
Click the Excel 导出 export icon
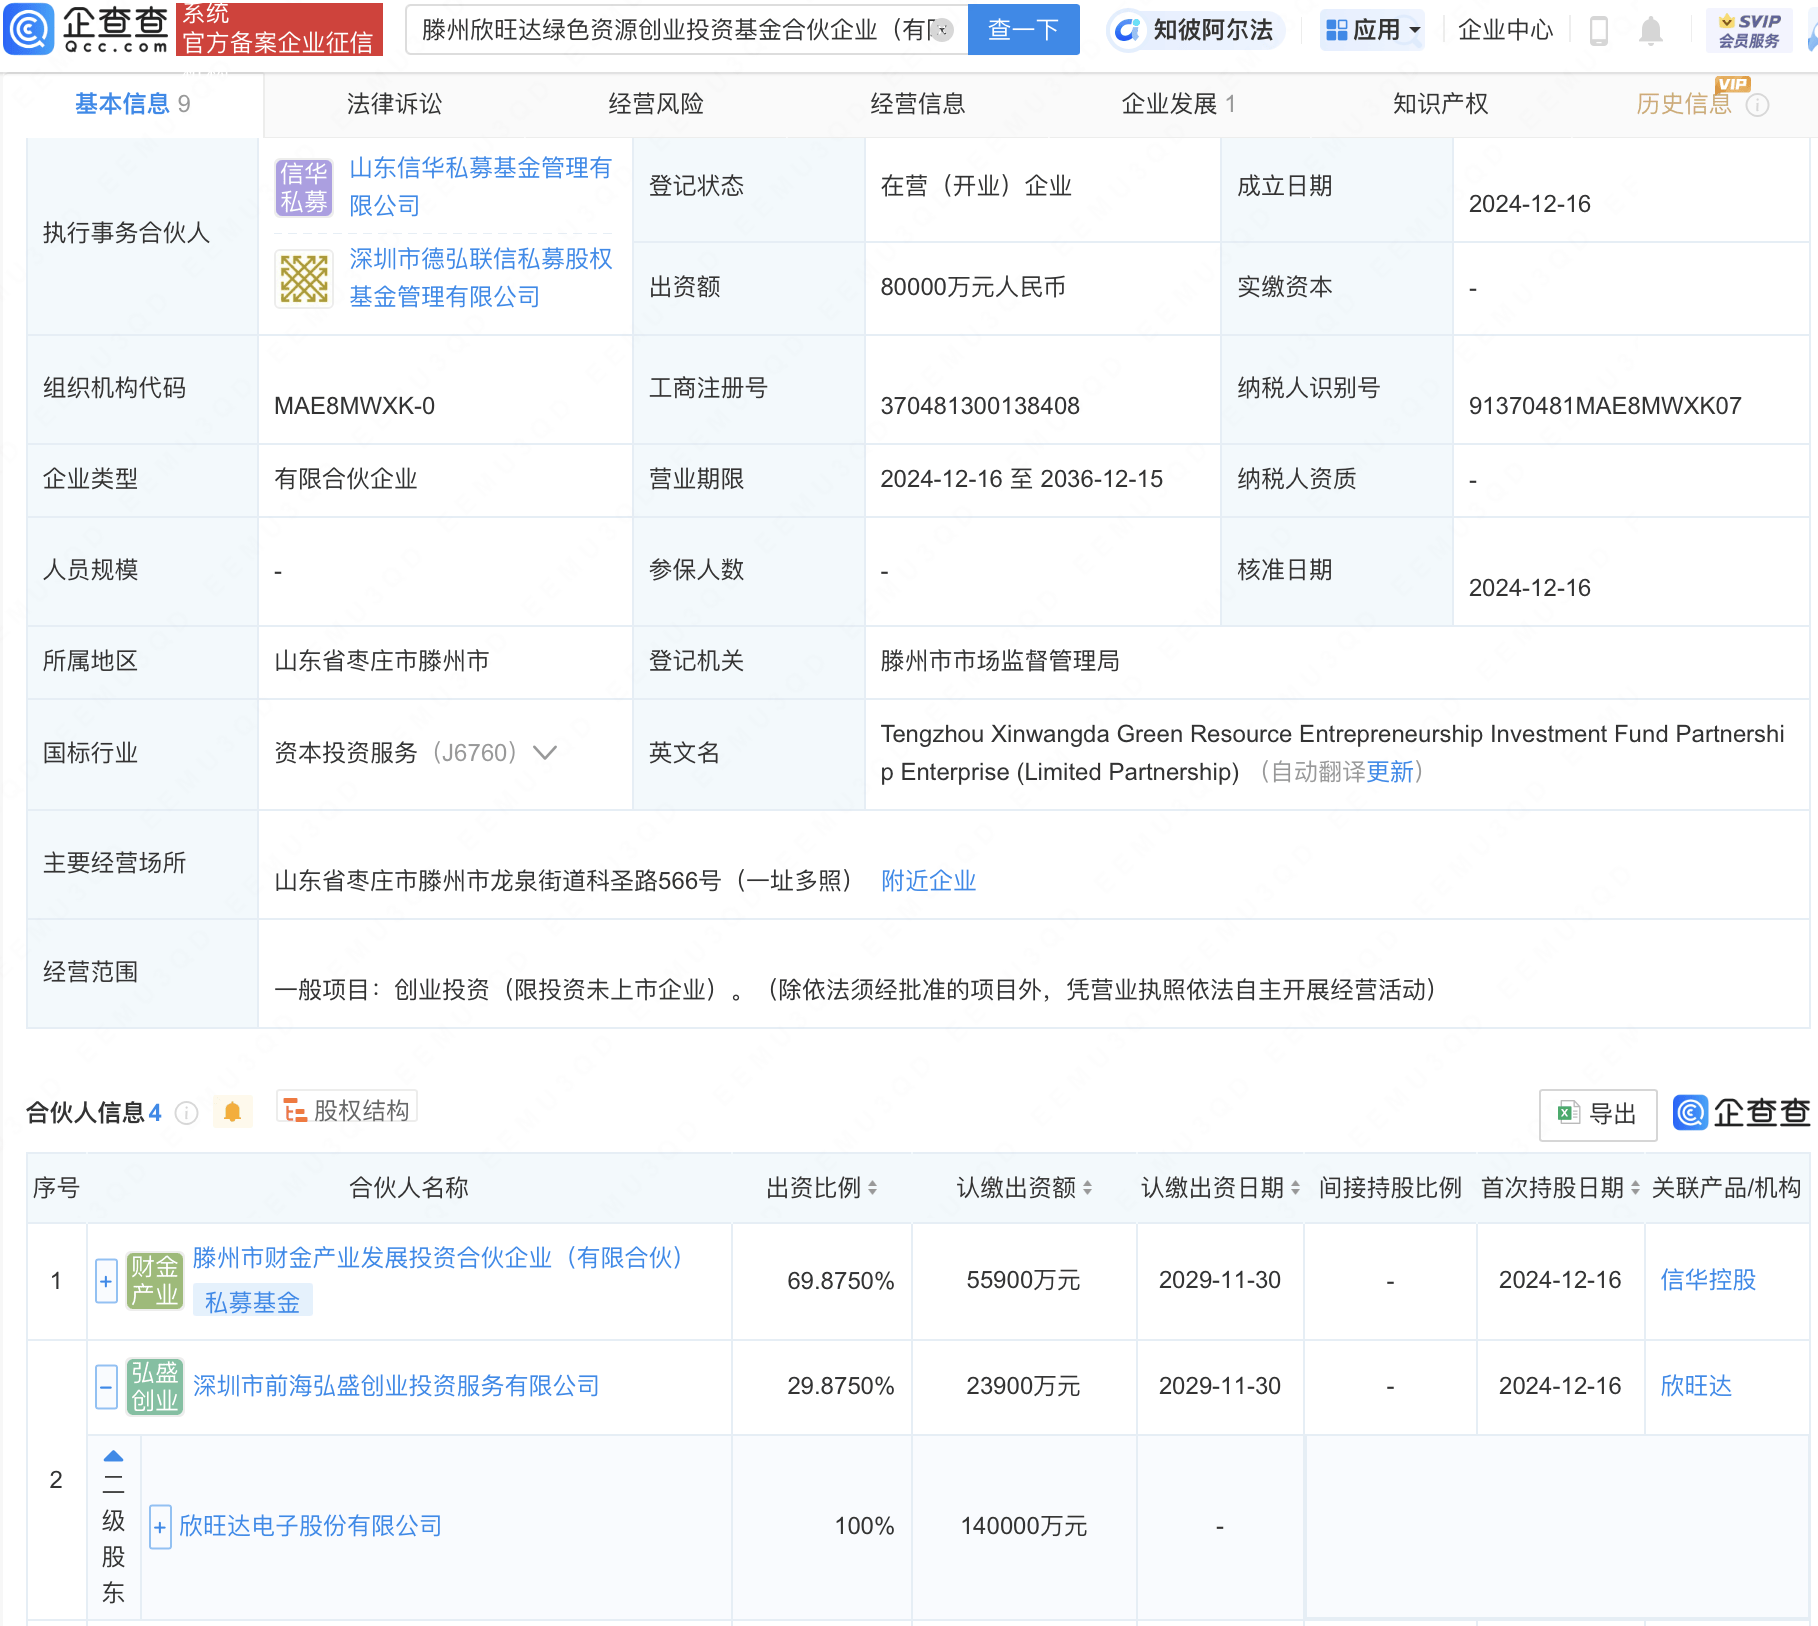(x=1596, y=1114)
